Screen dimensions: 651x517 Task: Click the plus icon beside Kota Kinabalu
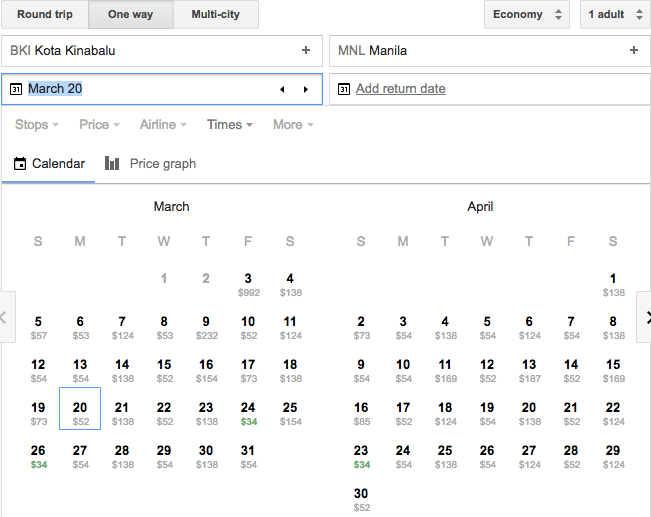click(x=306, y=50)
